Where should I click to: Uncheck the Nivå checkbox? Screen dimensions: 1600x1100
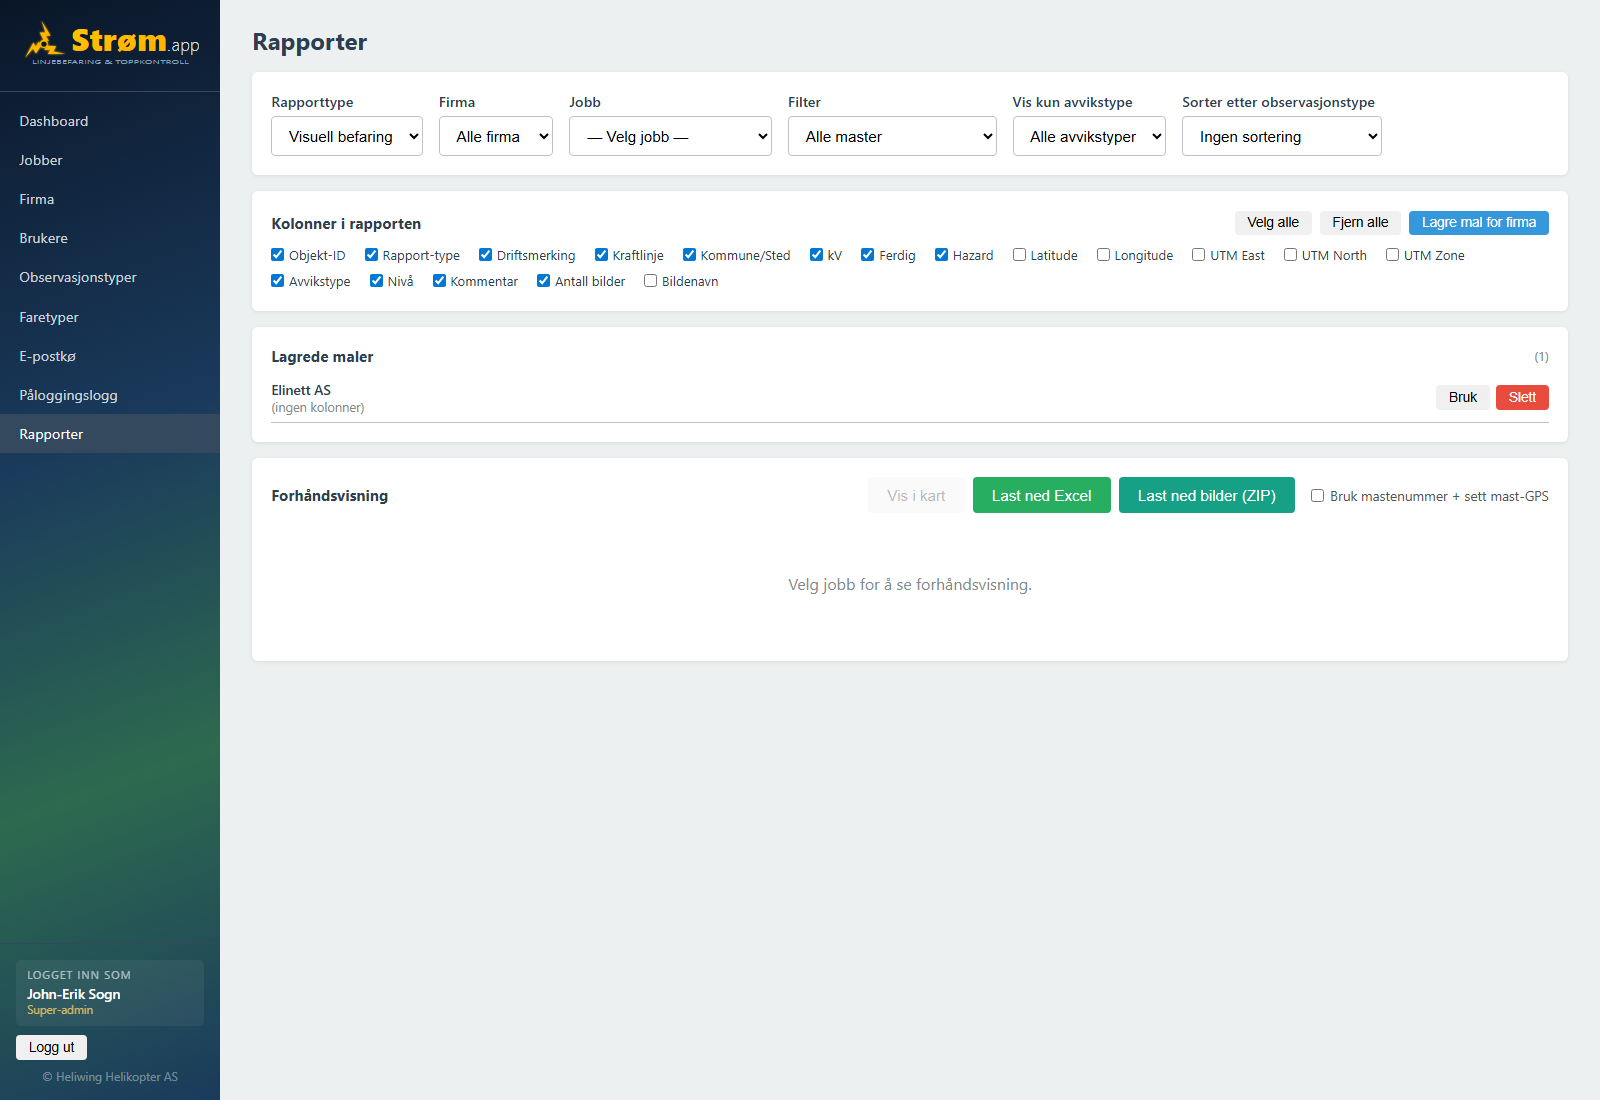(376, 281)
